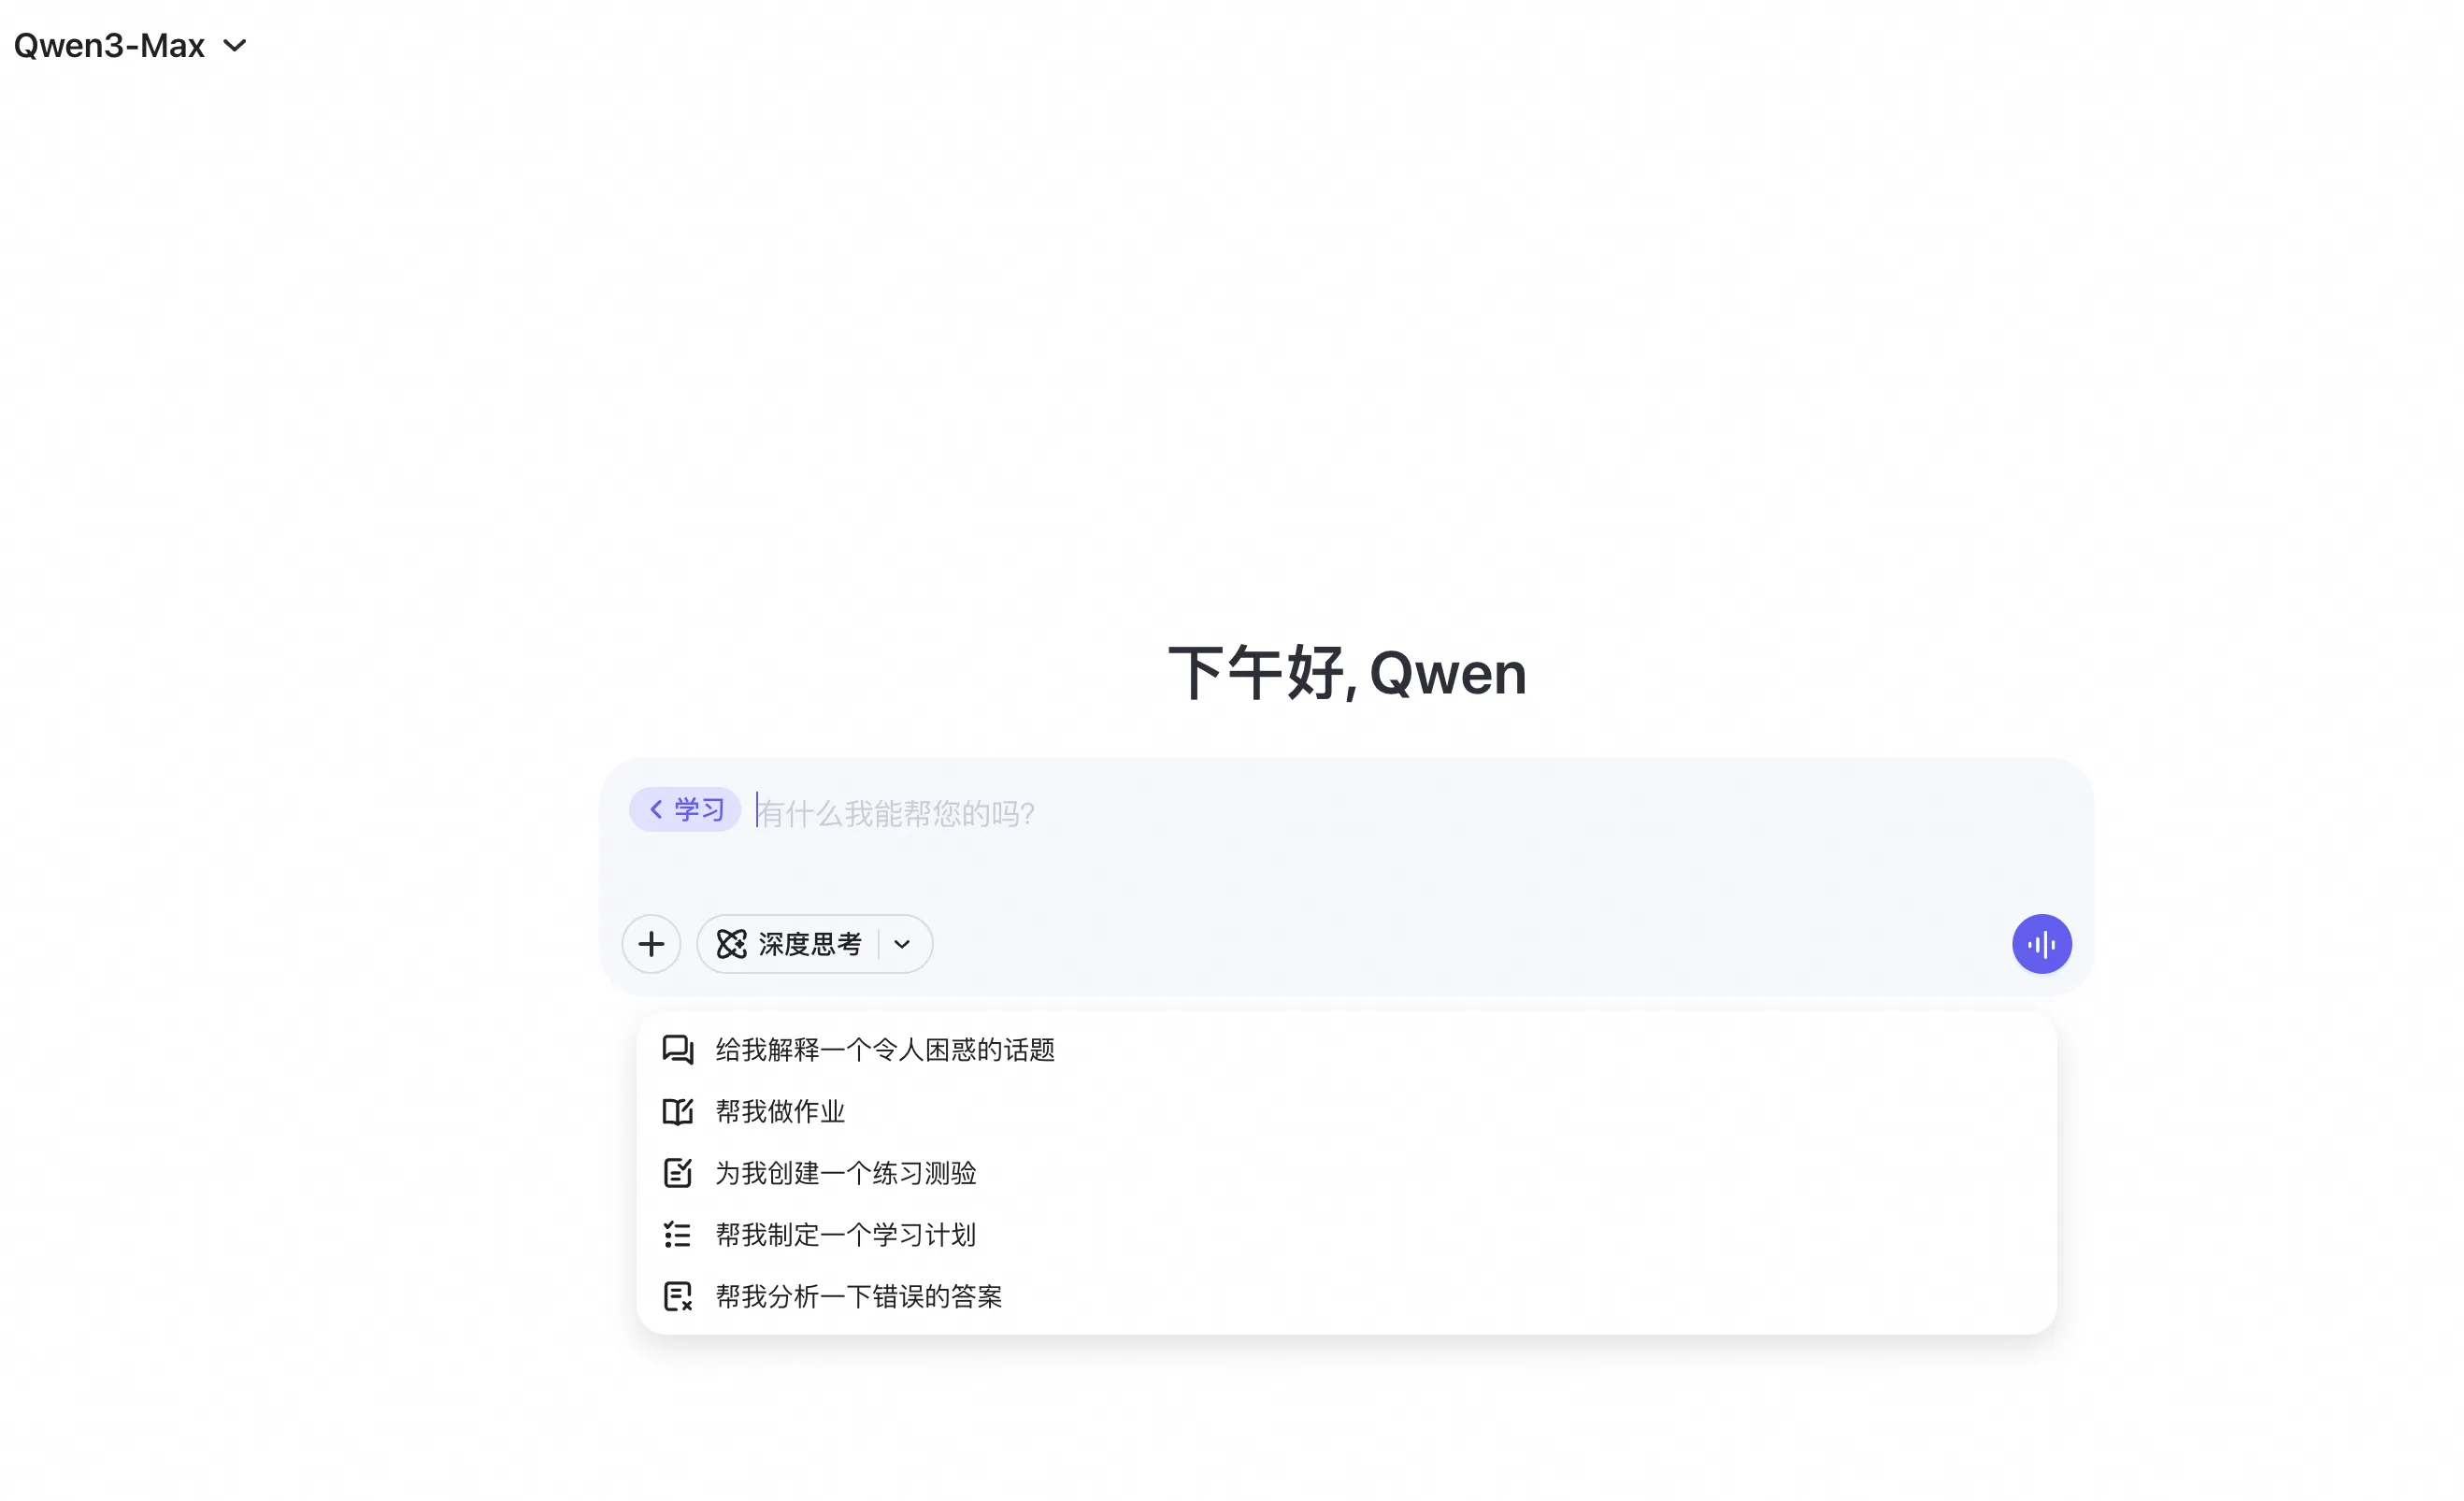Image resolution: width=2464 pixels, height=1501 pixels.
Task: Click the book-and-pencil icon beside 帮我做作业
Action: (677, 1111)
